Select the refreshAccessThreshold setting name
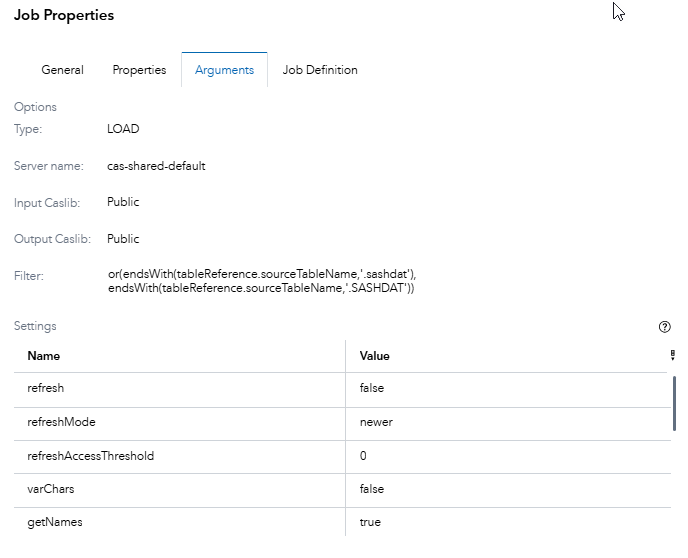 point(90,456)
